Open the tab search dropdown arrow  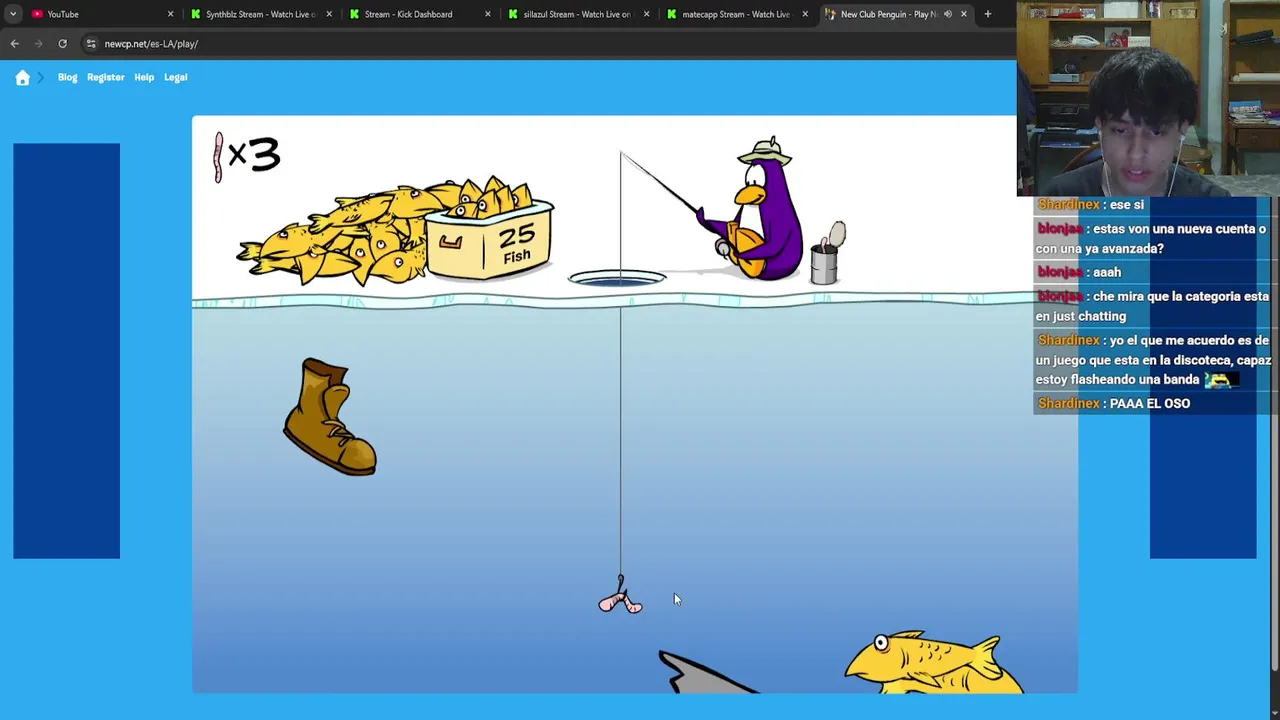[x=12, y=14]
